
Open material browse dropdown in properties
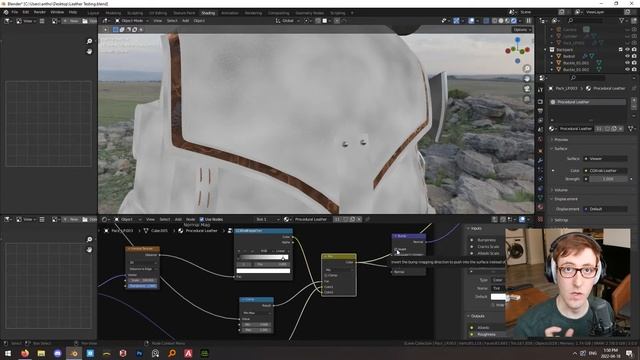pyautogui.click(x=553, y=129)
